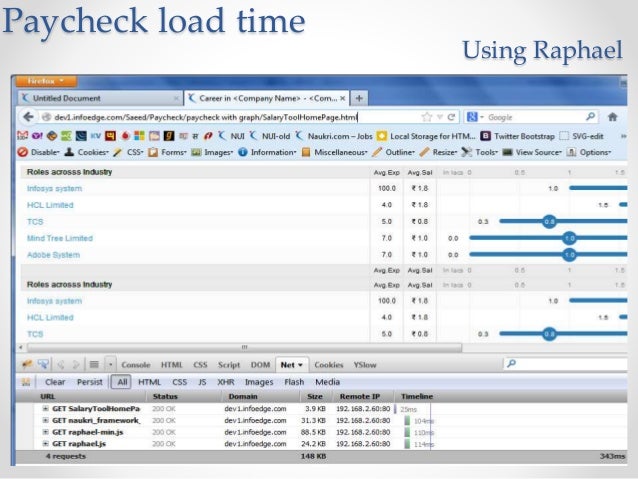Click the search magnifier in Google box

pyautogui.click(x=591, y=117)
